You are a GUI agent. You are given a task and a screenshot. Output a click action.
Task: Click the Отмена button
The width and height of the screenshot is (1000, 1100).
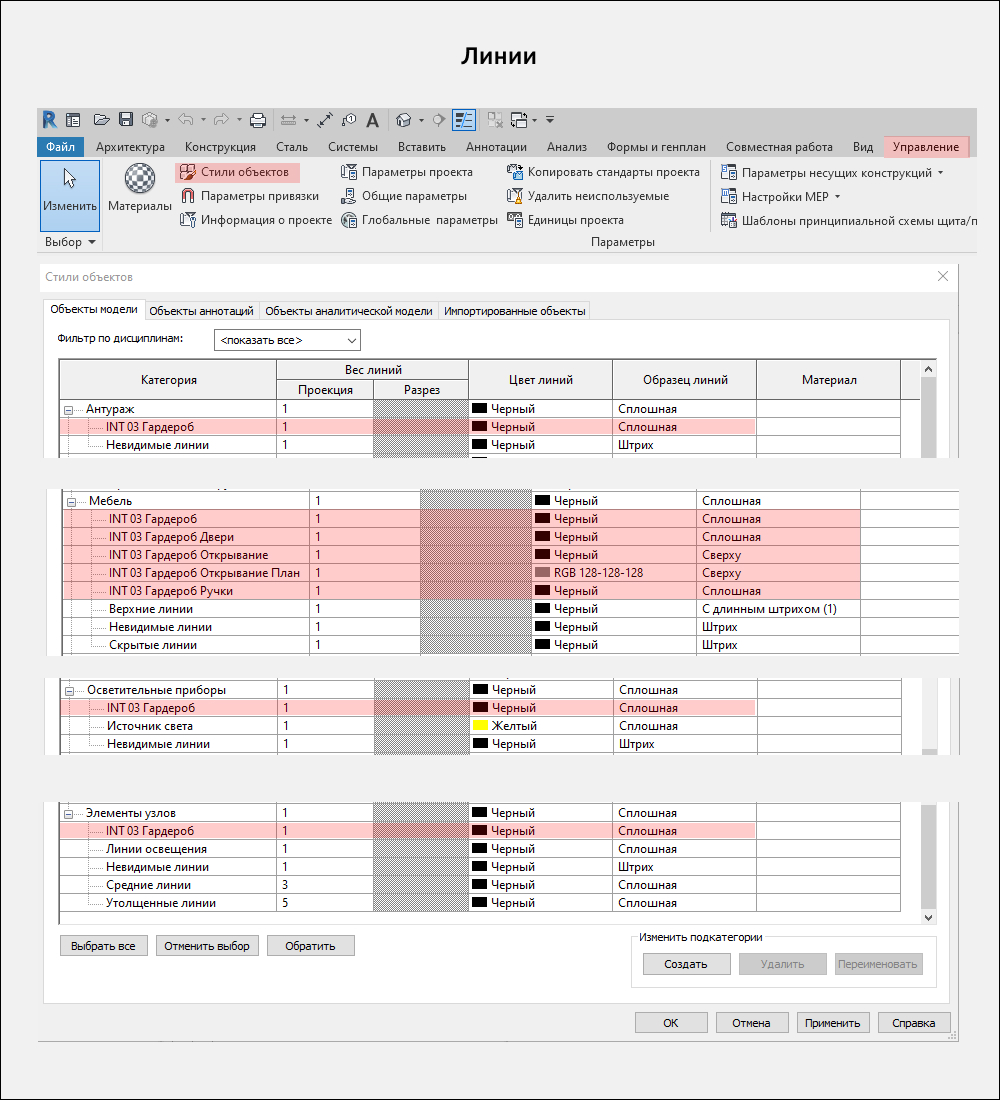pos(752,1023)
